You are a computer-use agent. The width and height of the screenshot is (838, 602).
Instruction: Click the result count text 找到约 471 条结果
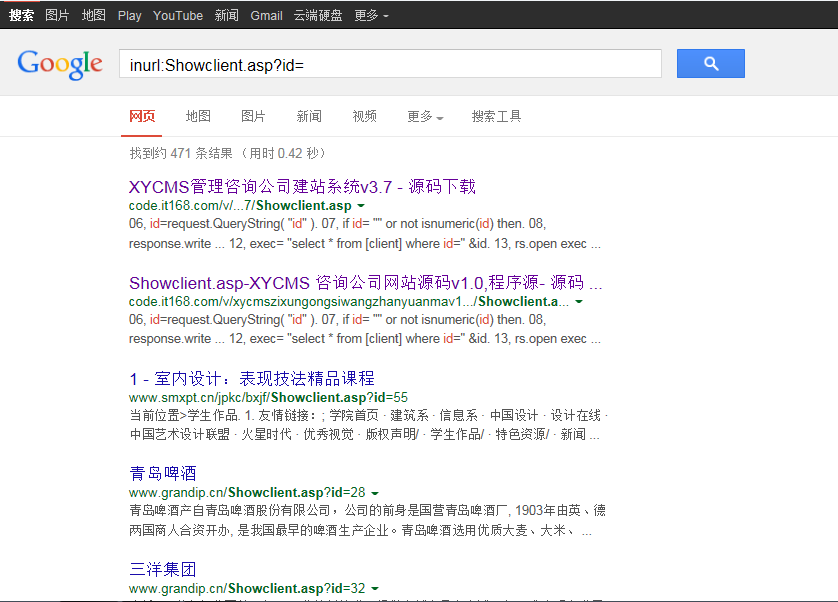(181, 153)
